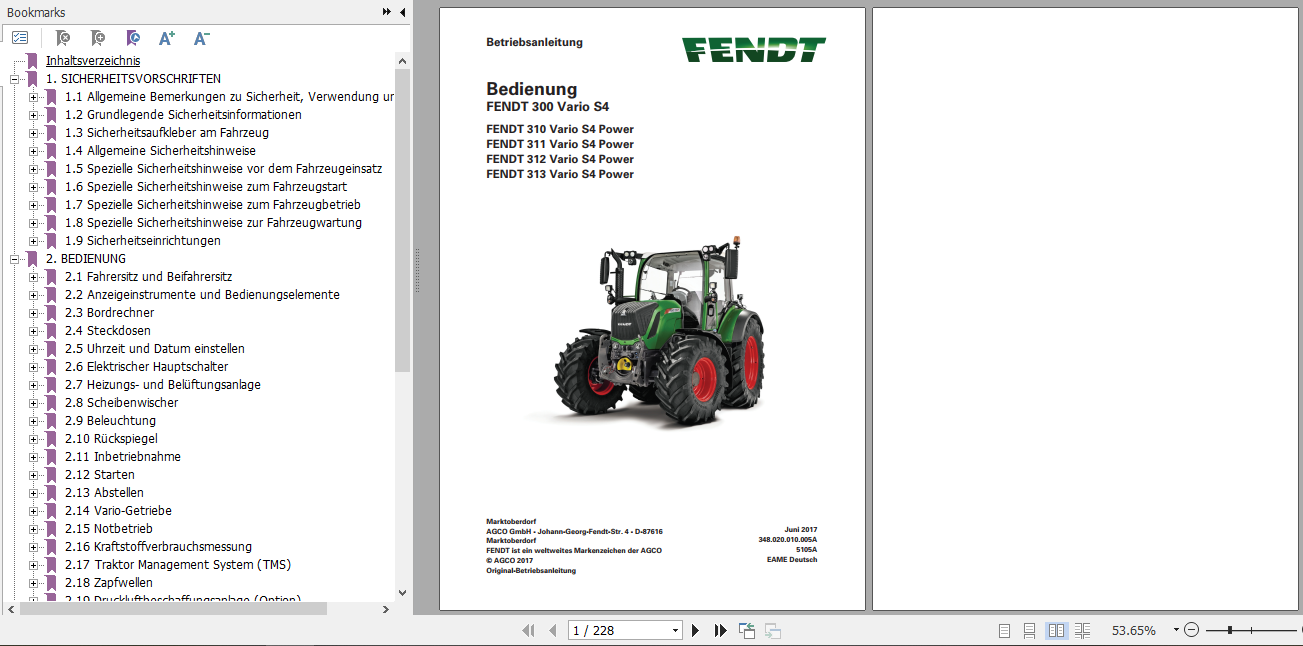Increase bookmark text size with A+
The image size is (1303, 646).
[167, 38]
